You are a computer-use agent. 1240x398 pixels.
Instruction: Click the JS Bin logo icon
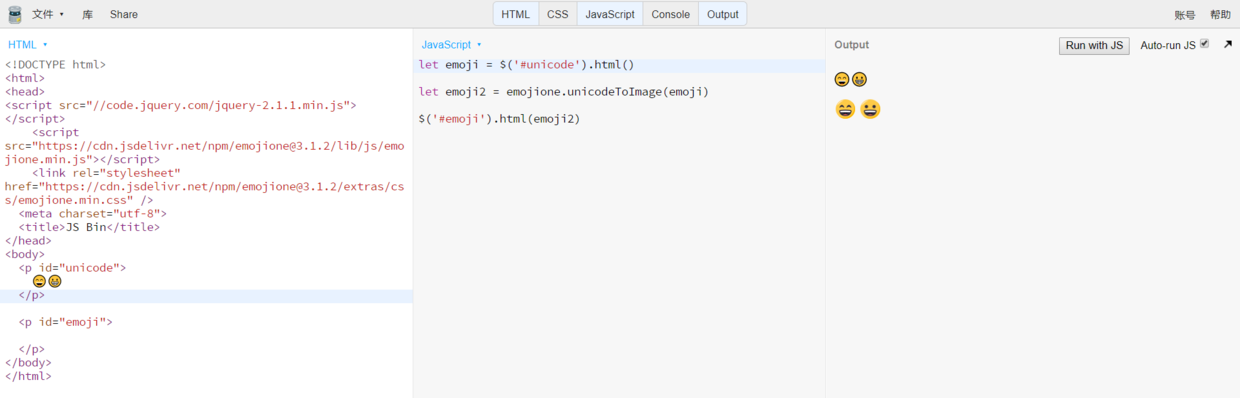[14, 14]
